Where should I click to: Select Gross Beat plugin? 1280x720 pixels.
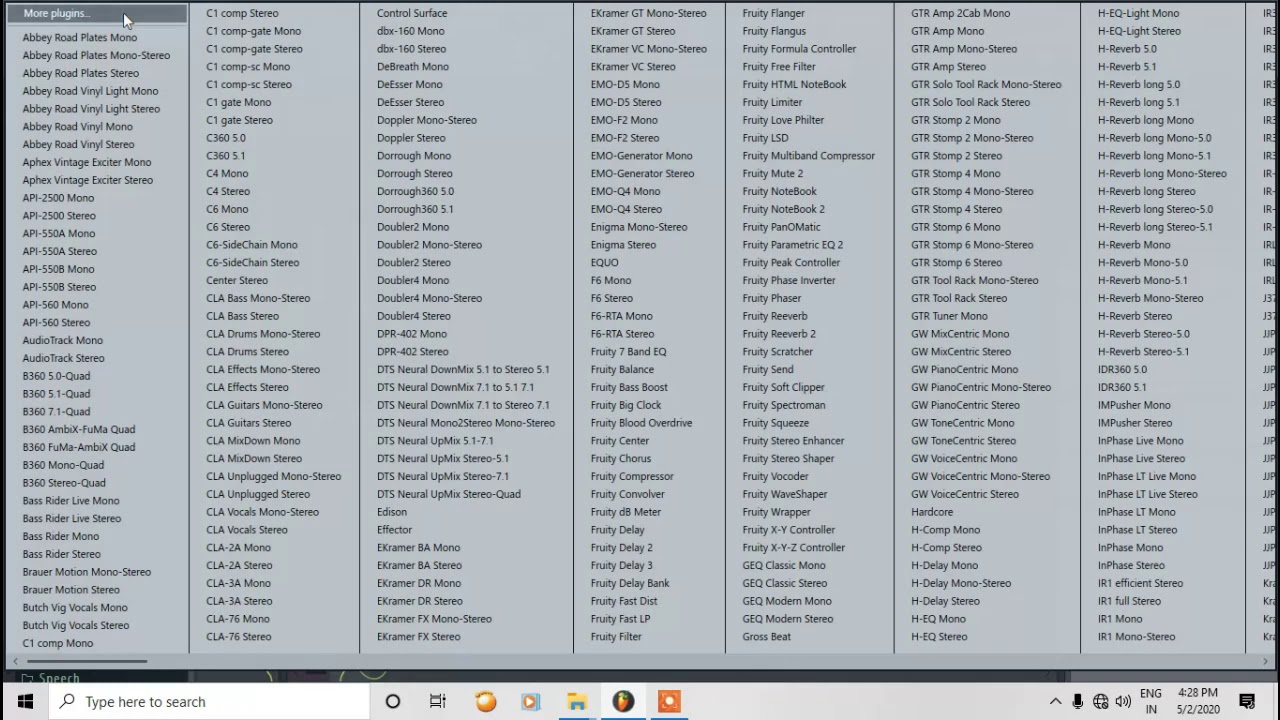(766, 636)
